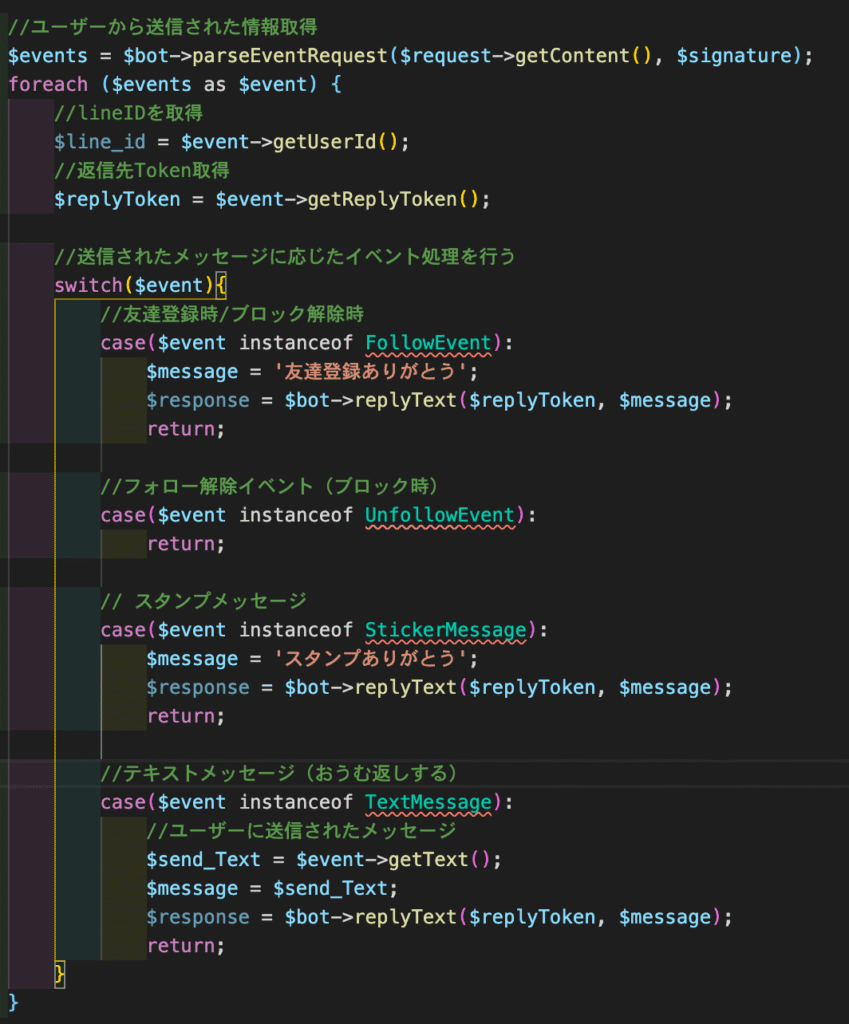The image size is (849, 1024).
Task: Click the foreach keyword
Action: click(x=48, y=84)
